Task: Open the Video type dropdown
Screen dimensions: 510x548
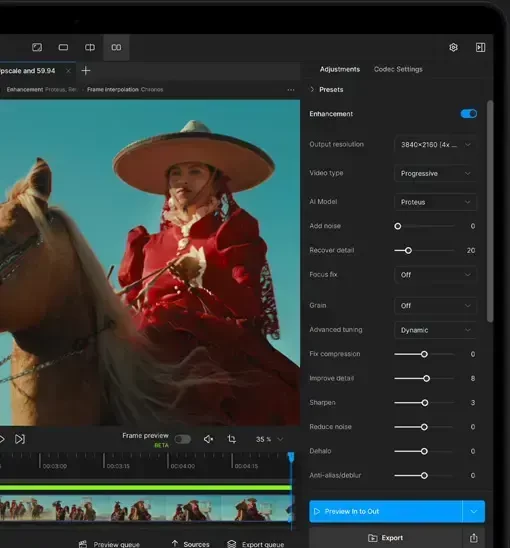Action: [x=435, y=173]
